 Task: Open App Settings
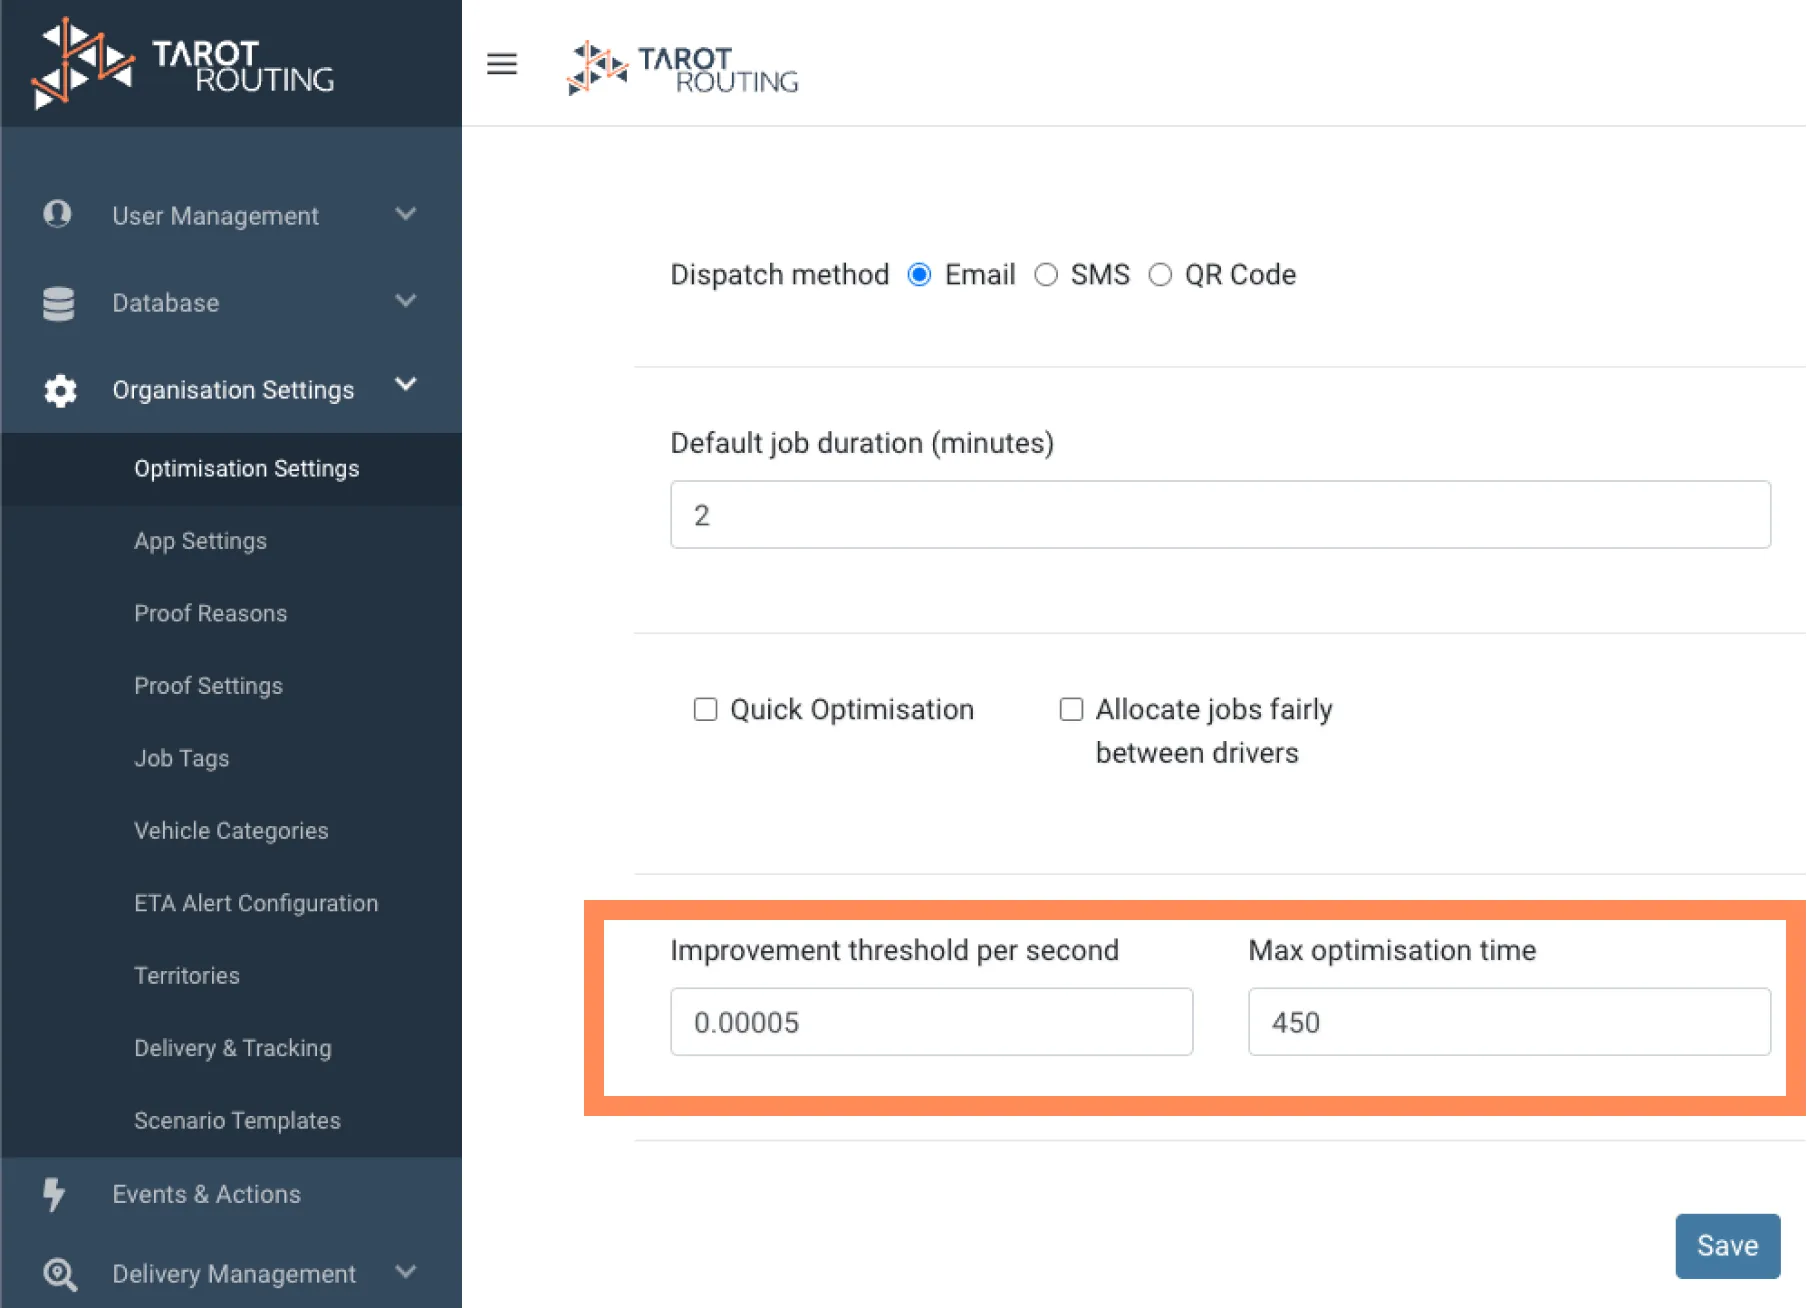[201, 541]
